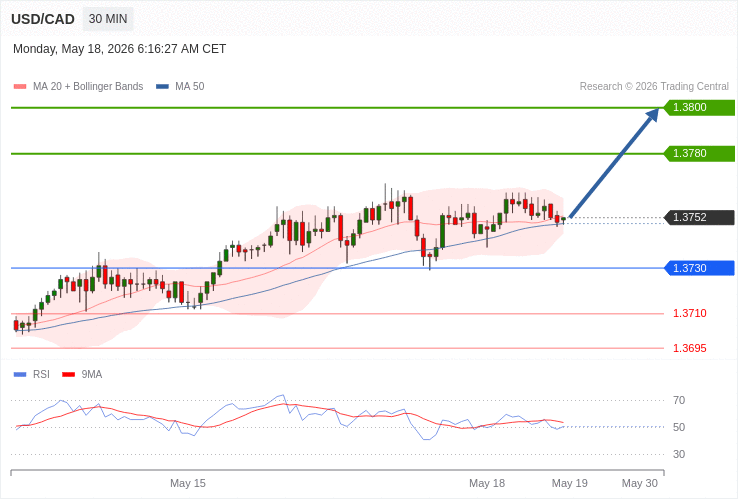
Task: Click the blue forecast arrow tip
Action: 654,113
